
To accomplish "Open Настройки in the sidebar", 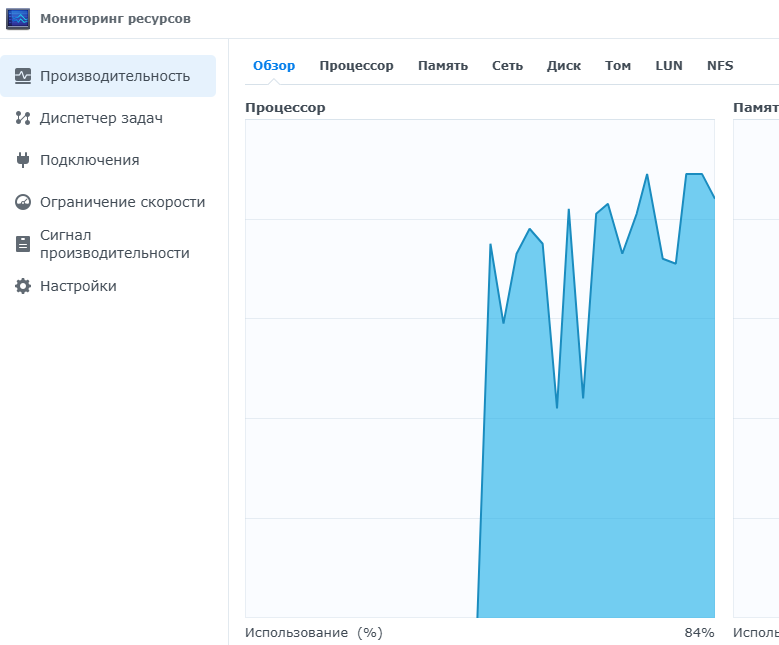I will [x=108, y=286].
